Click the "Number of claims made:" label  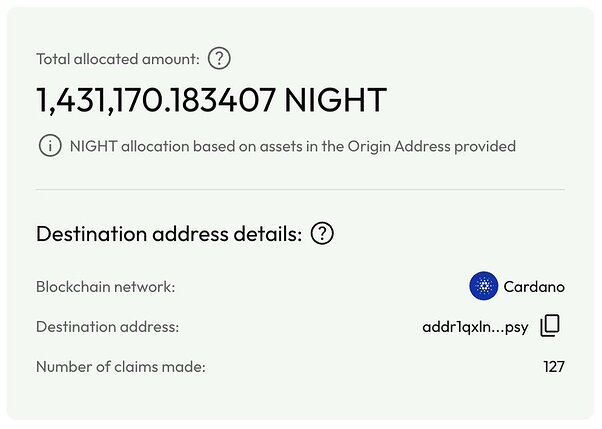tap(120, 367)
